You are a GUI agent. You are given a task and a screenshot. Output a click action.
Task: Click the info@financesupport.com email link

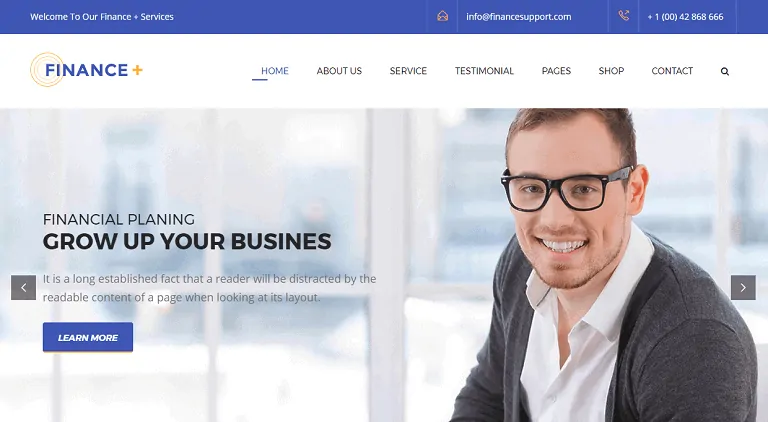(518, 17)
